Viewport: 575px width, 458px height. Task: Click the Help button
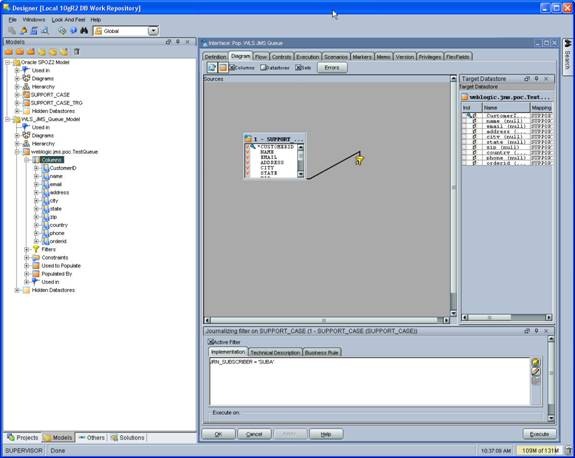(x=326, y=434)
